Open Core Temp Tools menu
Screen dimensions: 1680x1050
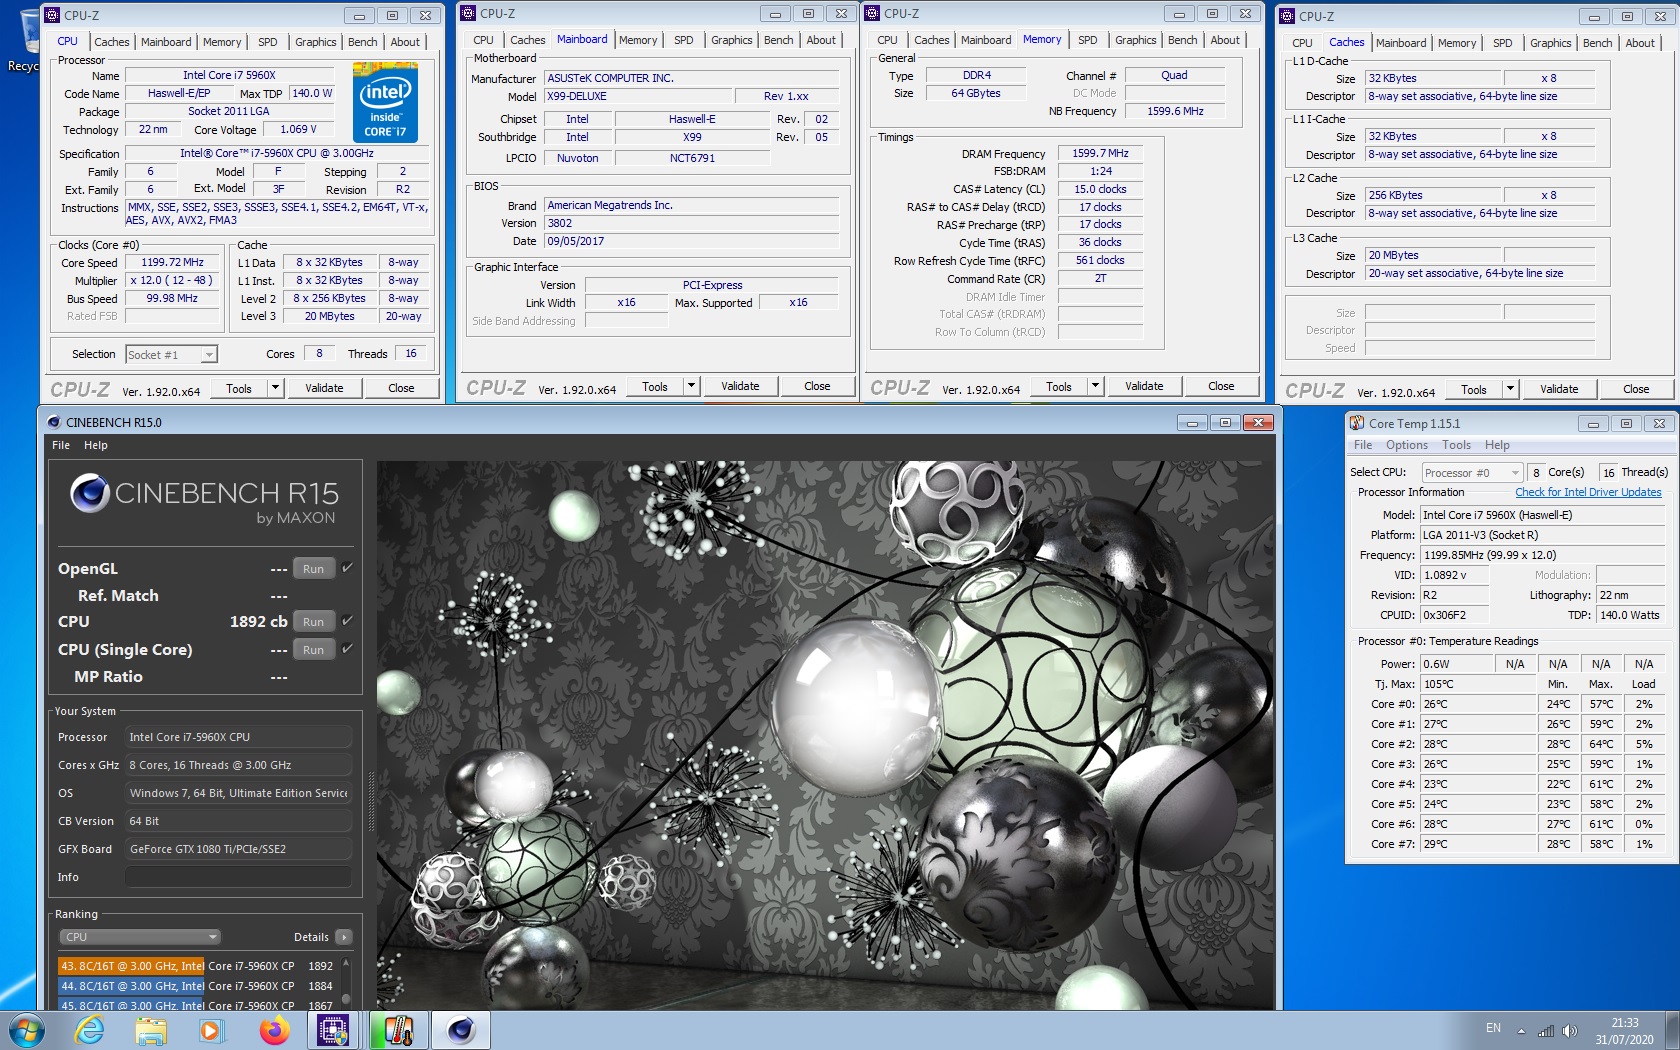1456,445
